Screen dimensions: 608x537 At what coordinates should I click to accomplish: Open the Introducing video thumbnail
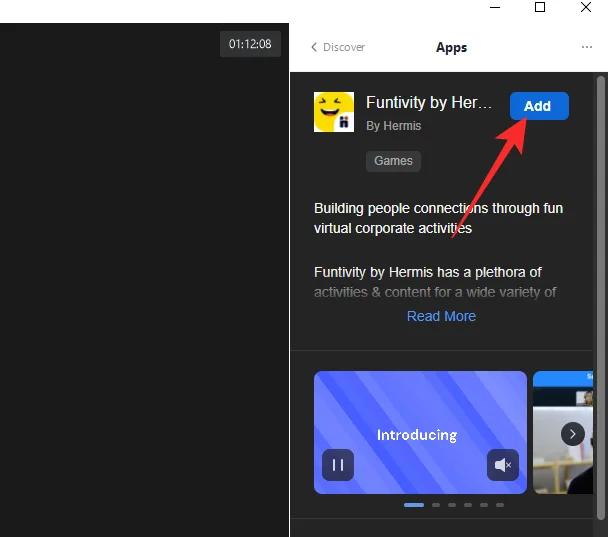click(x=420, y=420)
